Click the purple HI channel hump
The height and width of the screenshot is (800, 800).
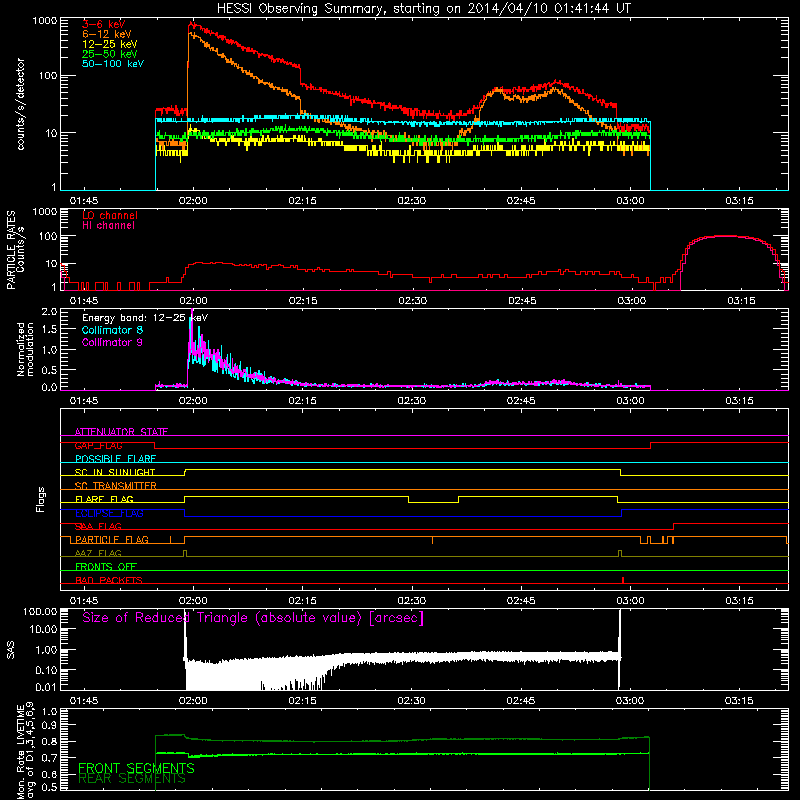click(x=732, y=263)
